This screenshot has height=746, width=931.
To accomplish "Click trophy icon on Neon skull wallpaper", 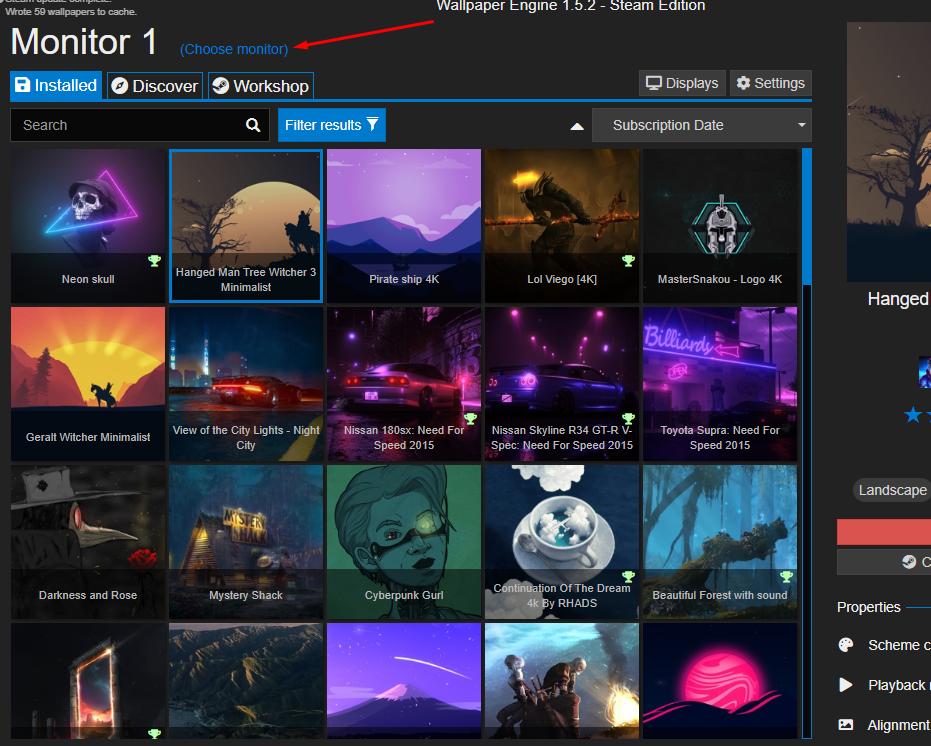I will (x=154, y=260).
